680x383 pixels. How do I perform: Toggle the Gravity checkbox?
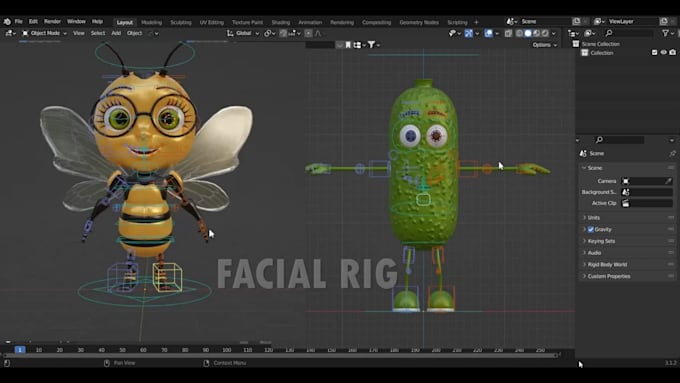coord(591,229)
